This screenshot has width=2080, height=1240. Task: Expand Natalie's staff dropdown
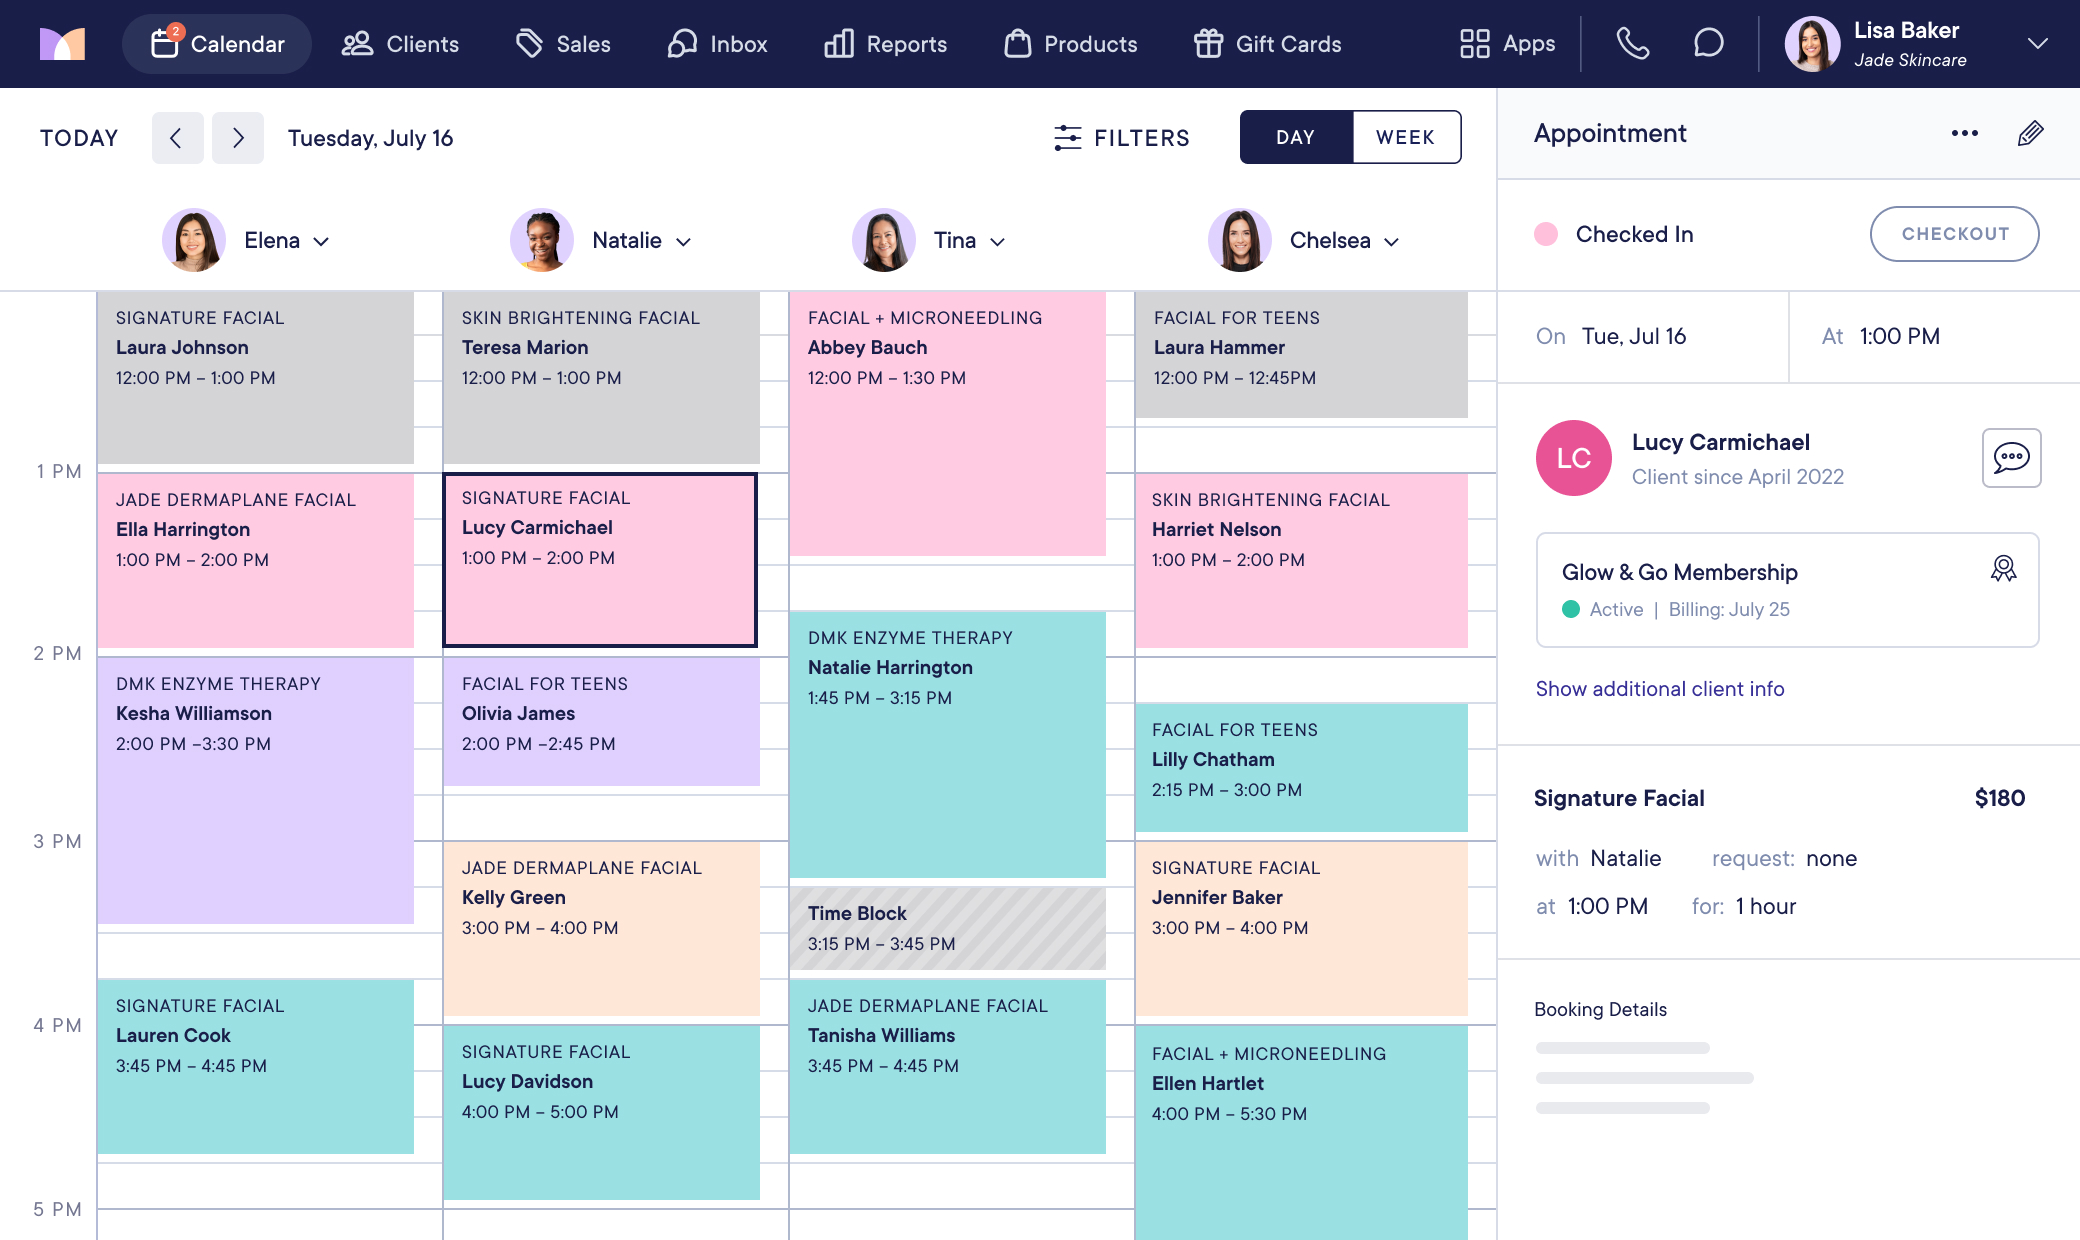click(683, 241)
